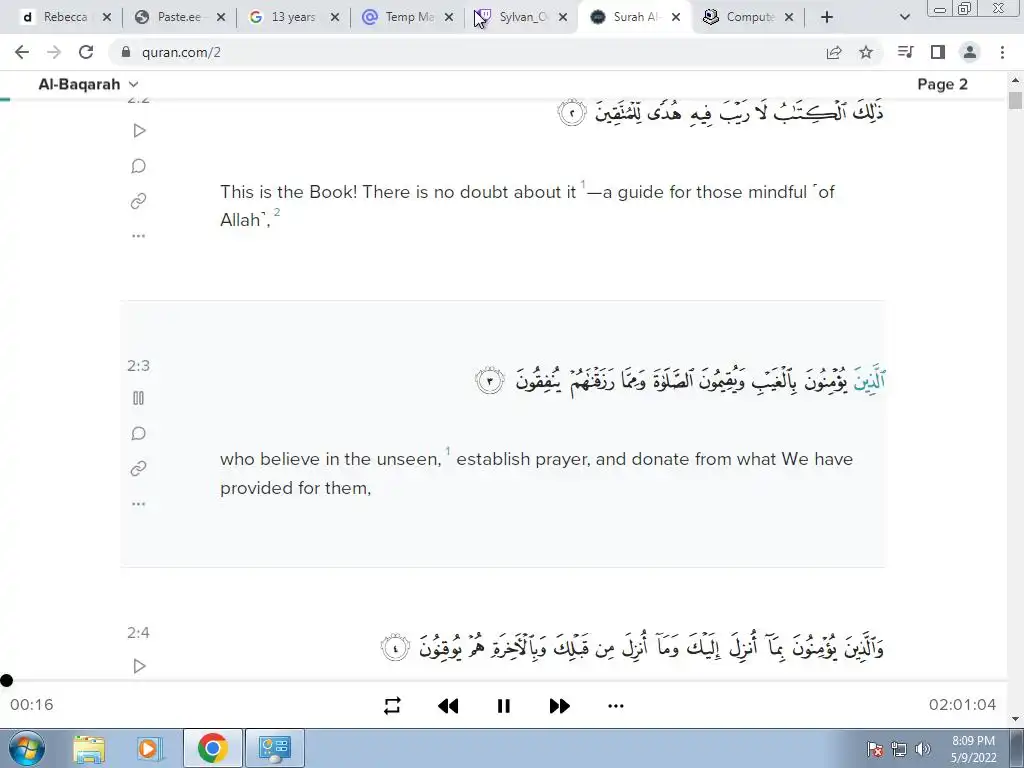The width and height of the screenshot is (1024, 768).
Task: Expand the Al-Baqarah surah dropdown
Action: (88, 84)
